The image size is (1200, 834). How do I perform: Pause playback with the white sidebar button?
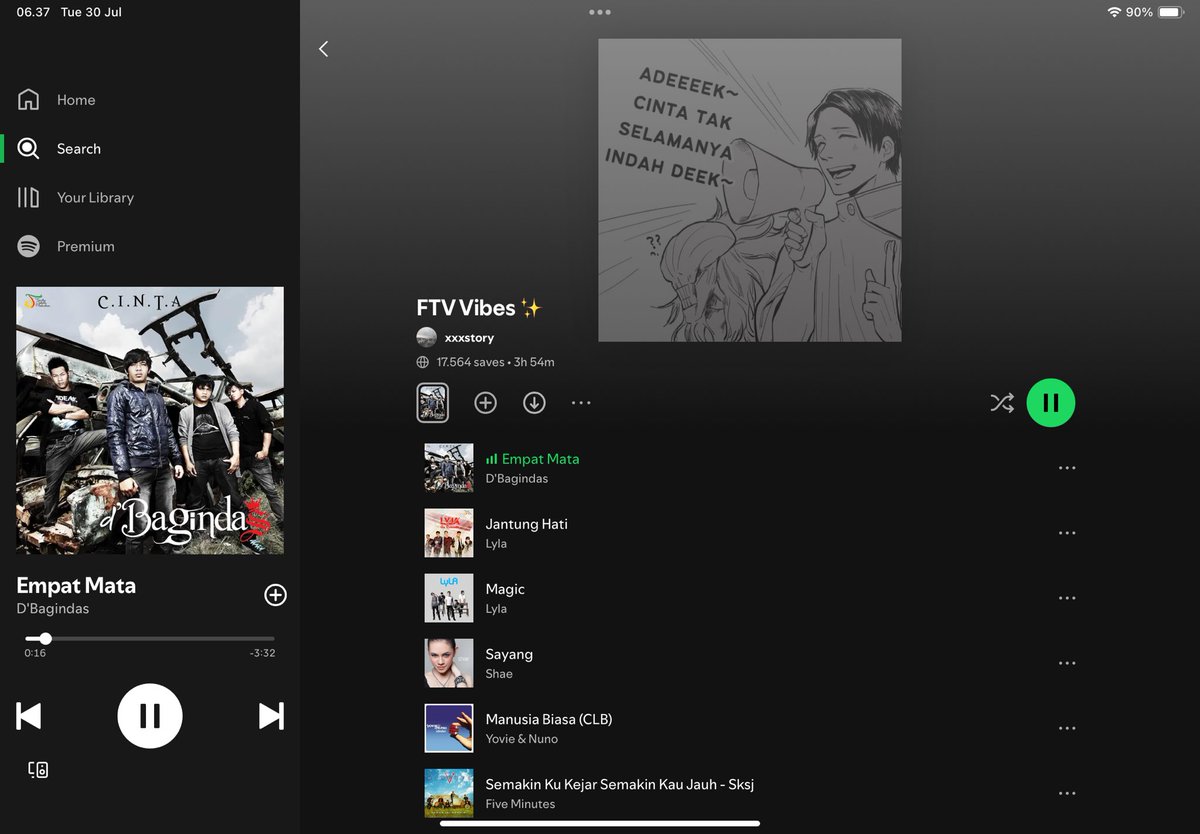click(x=150, y=716)
